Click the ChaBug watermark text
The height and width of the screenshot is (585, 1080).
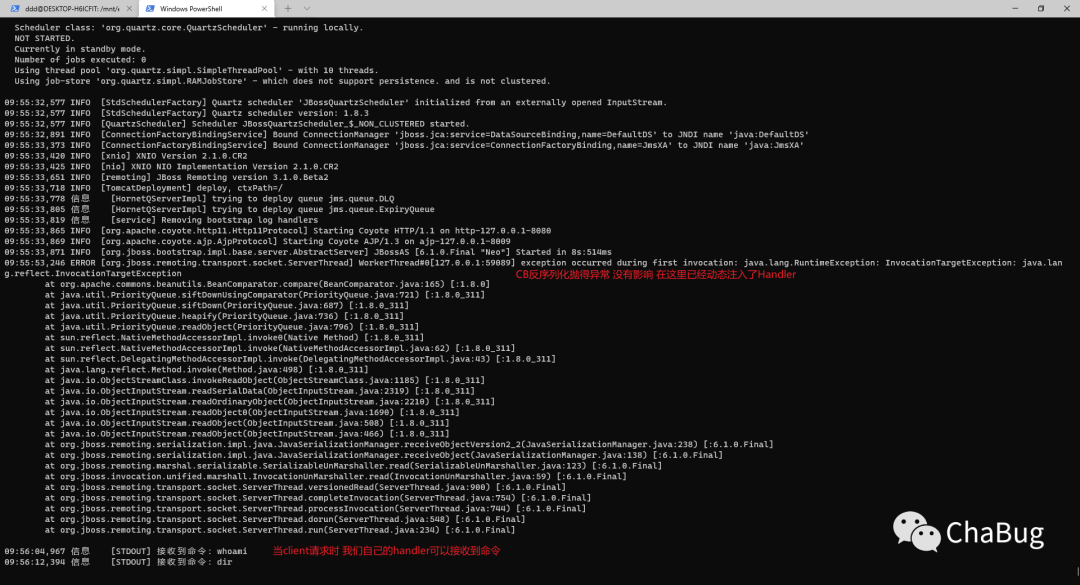[994, 533]
